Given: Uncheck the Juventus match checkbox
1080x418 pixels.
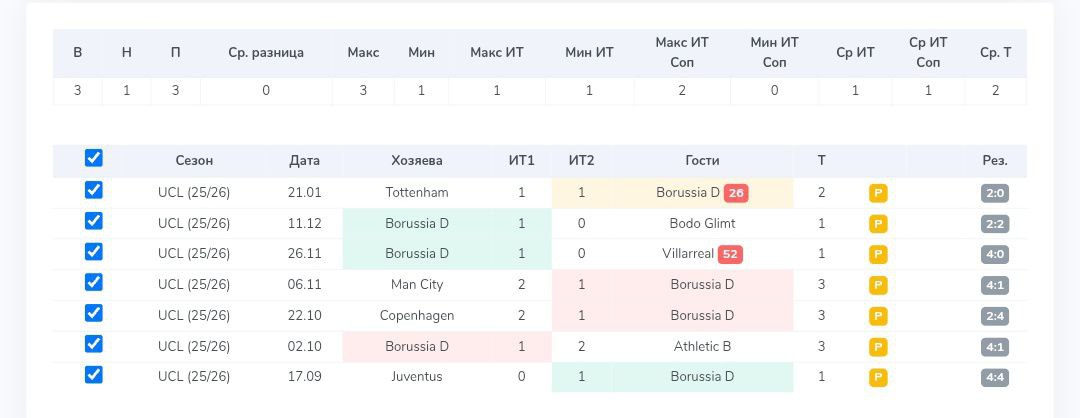Looking at the screenshot, I should (94, 375).
